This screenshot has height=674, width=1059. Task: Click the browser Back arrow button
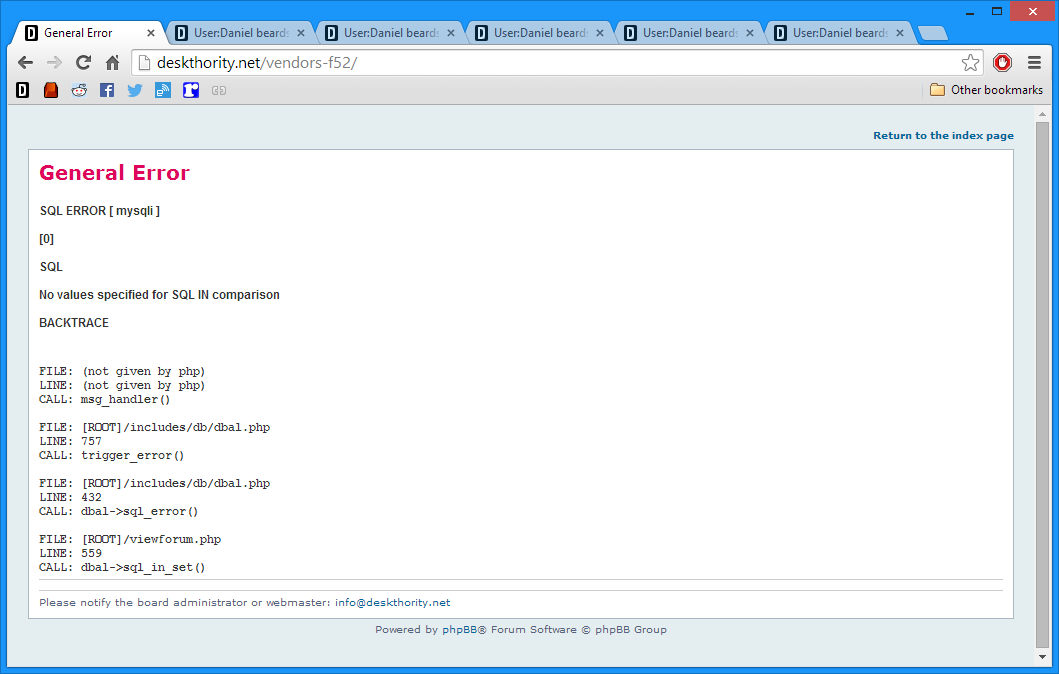pos(26,63)
